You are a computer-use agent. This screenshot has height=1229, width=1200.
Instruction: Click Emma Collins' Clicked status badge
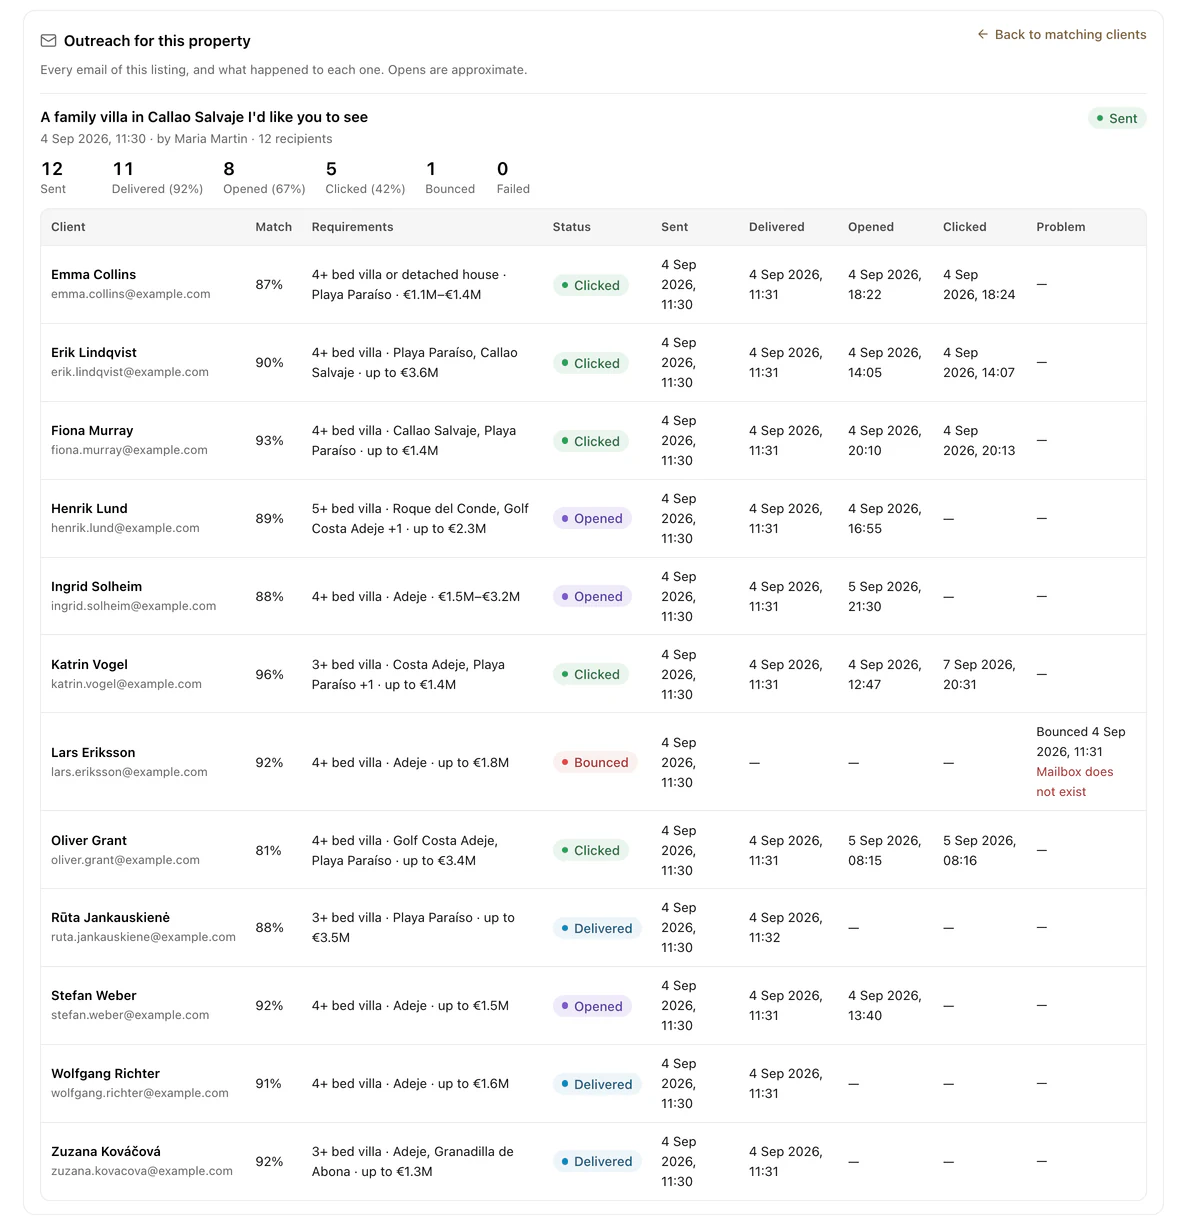pyautogui.click(x=590, y=285)
